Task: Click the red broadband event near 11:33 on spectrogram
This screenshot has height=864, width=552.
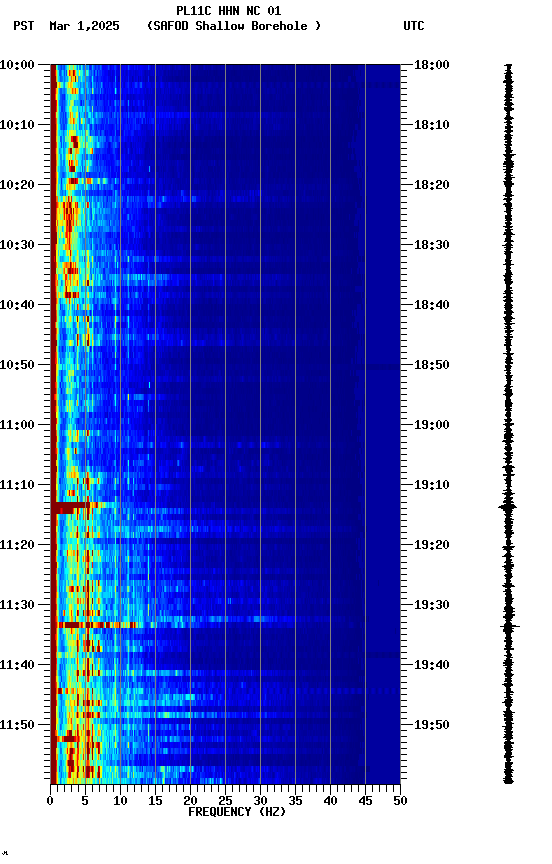Action: click(96, 625)
